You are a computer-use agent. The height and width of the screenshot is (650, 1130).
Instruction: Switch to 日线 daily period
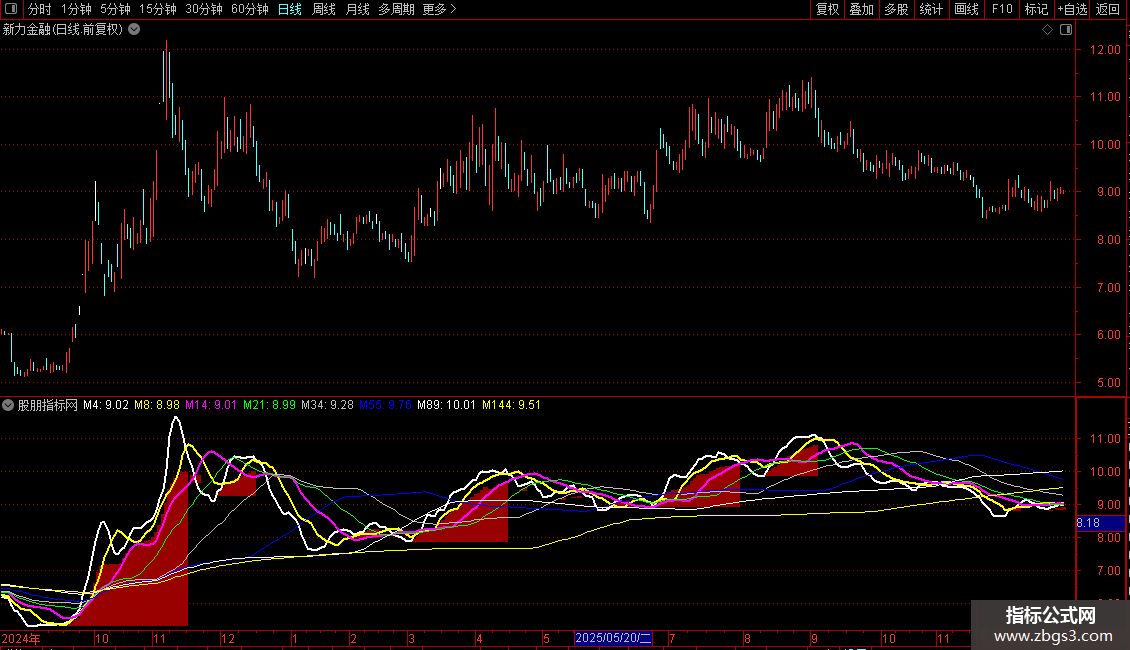pos(289,9)
